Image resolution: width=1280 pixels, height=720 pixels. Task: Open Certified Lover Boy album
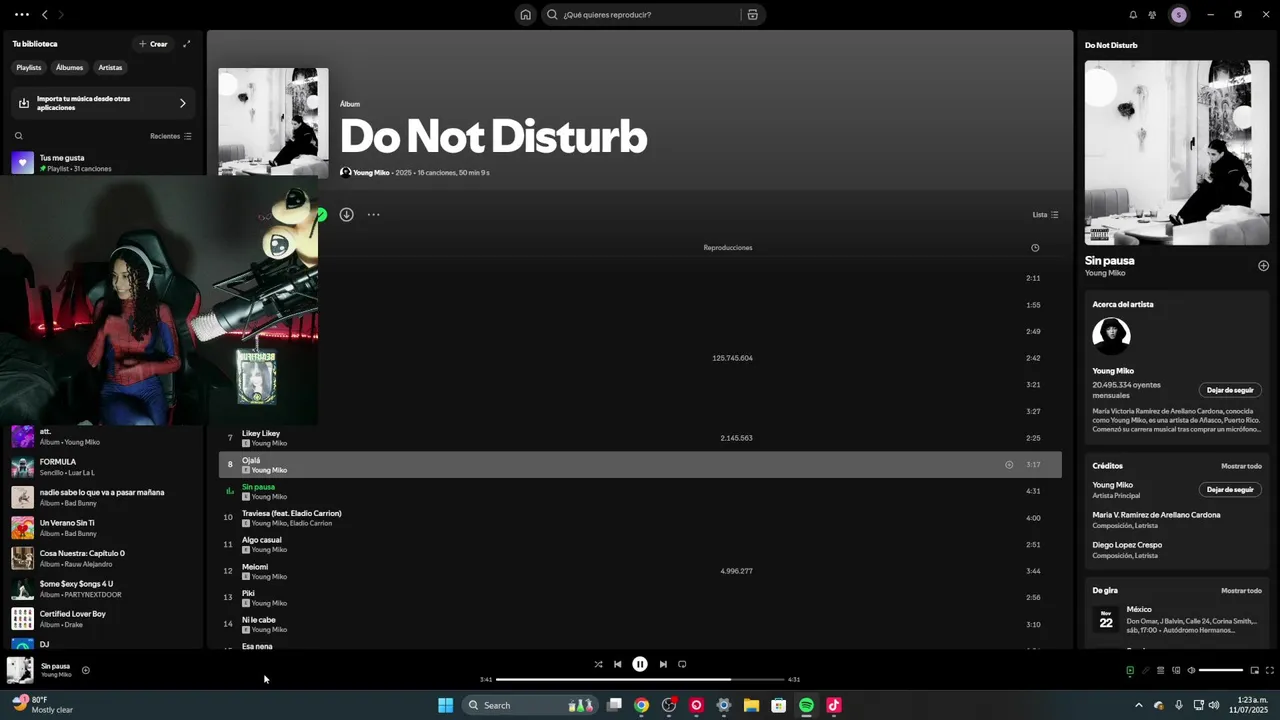(x=105, y=619)
